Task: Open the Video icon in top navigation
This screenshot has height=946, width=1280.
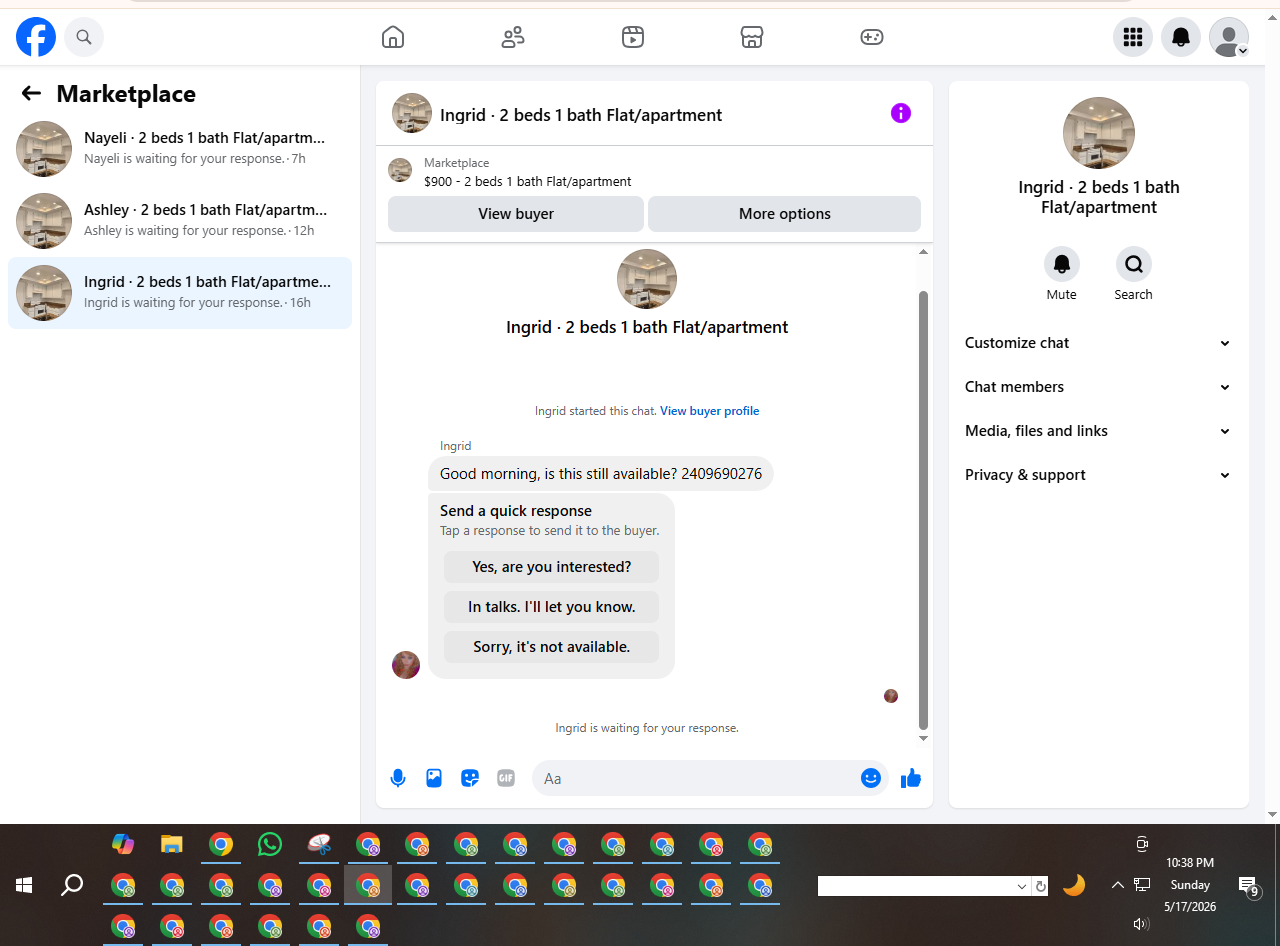Action: pyautogui.click(x=633, y=37)
